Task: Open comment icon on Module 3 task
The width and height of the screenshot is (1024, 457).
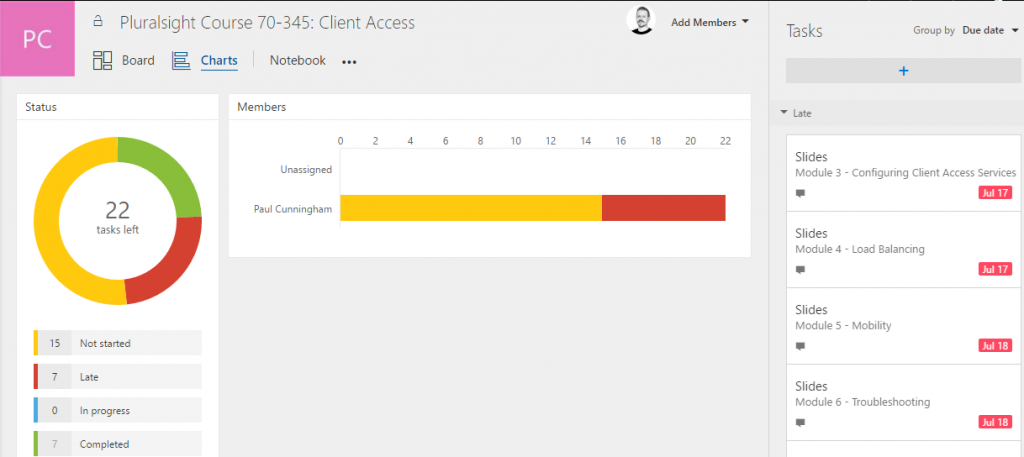Action: click(x=800, y=193)
